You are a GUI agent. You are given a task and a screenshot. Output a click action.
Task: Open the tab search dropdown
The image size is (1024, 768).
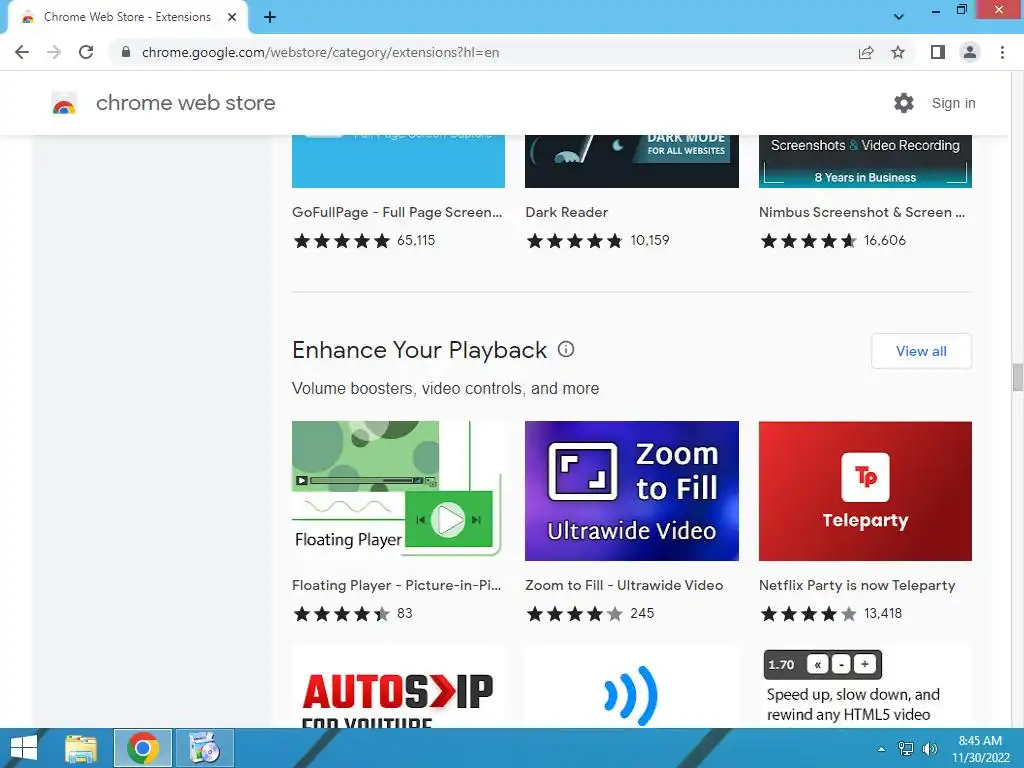point(899,17)
